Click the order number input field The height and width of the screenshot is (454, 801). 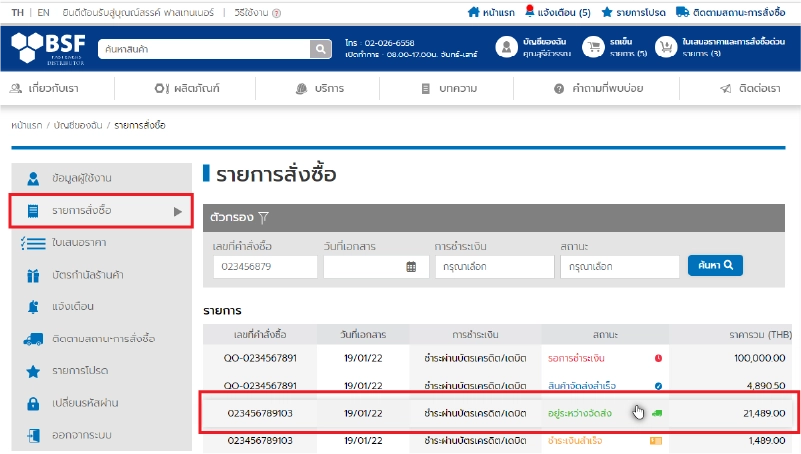265,267
